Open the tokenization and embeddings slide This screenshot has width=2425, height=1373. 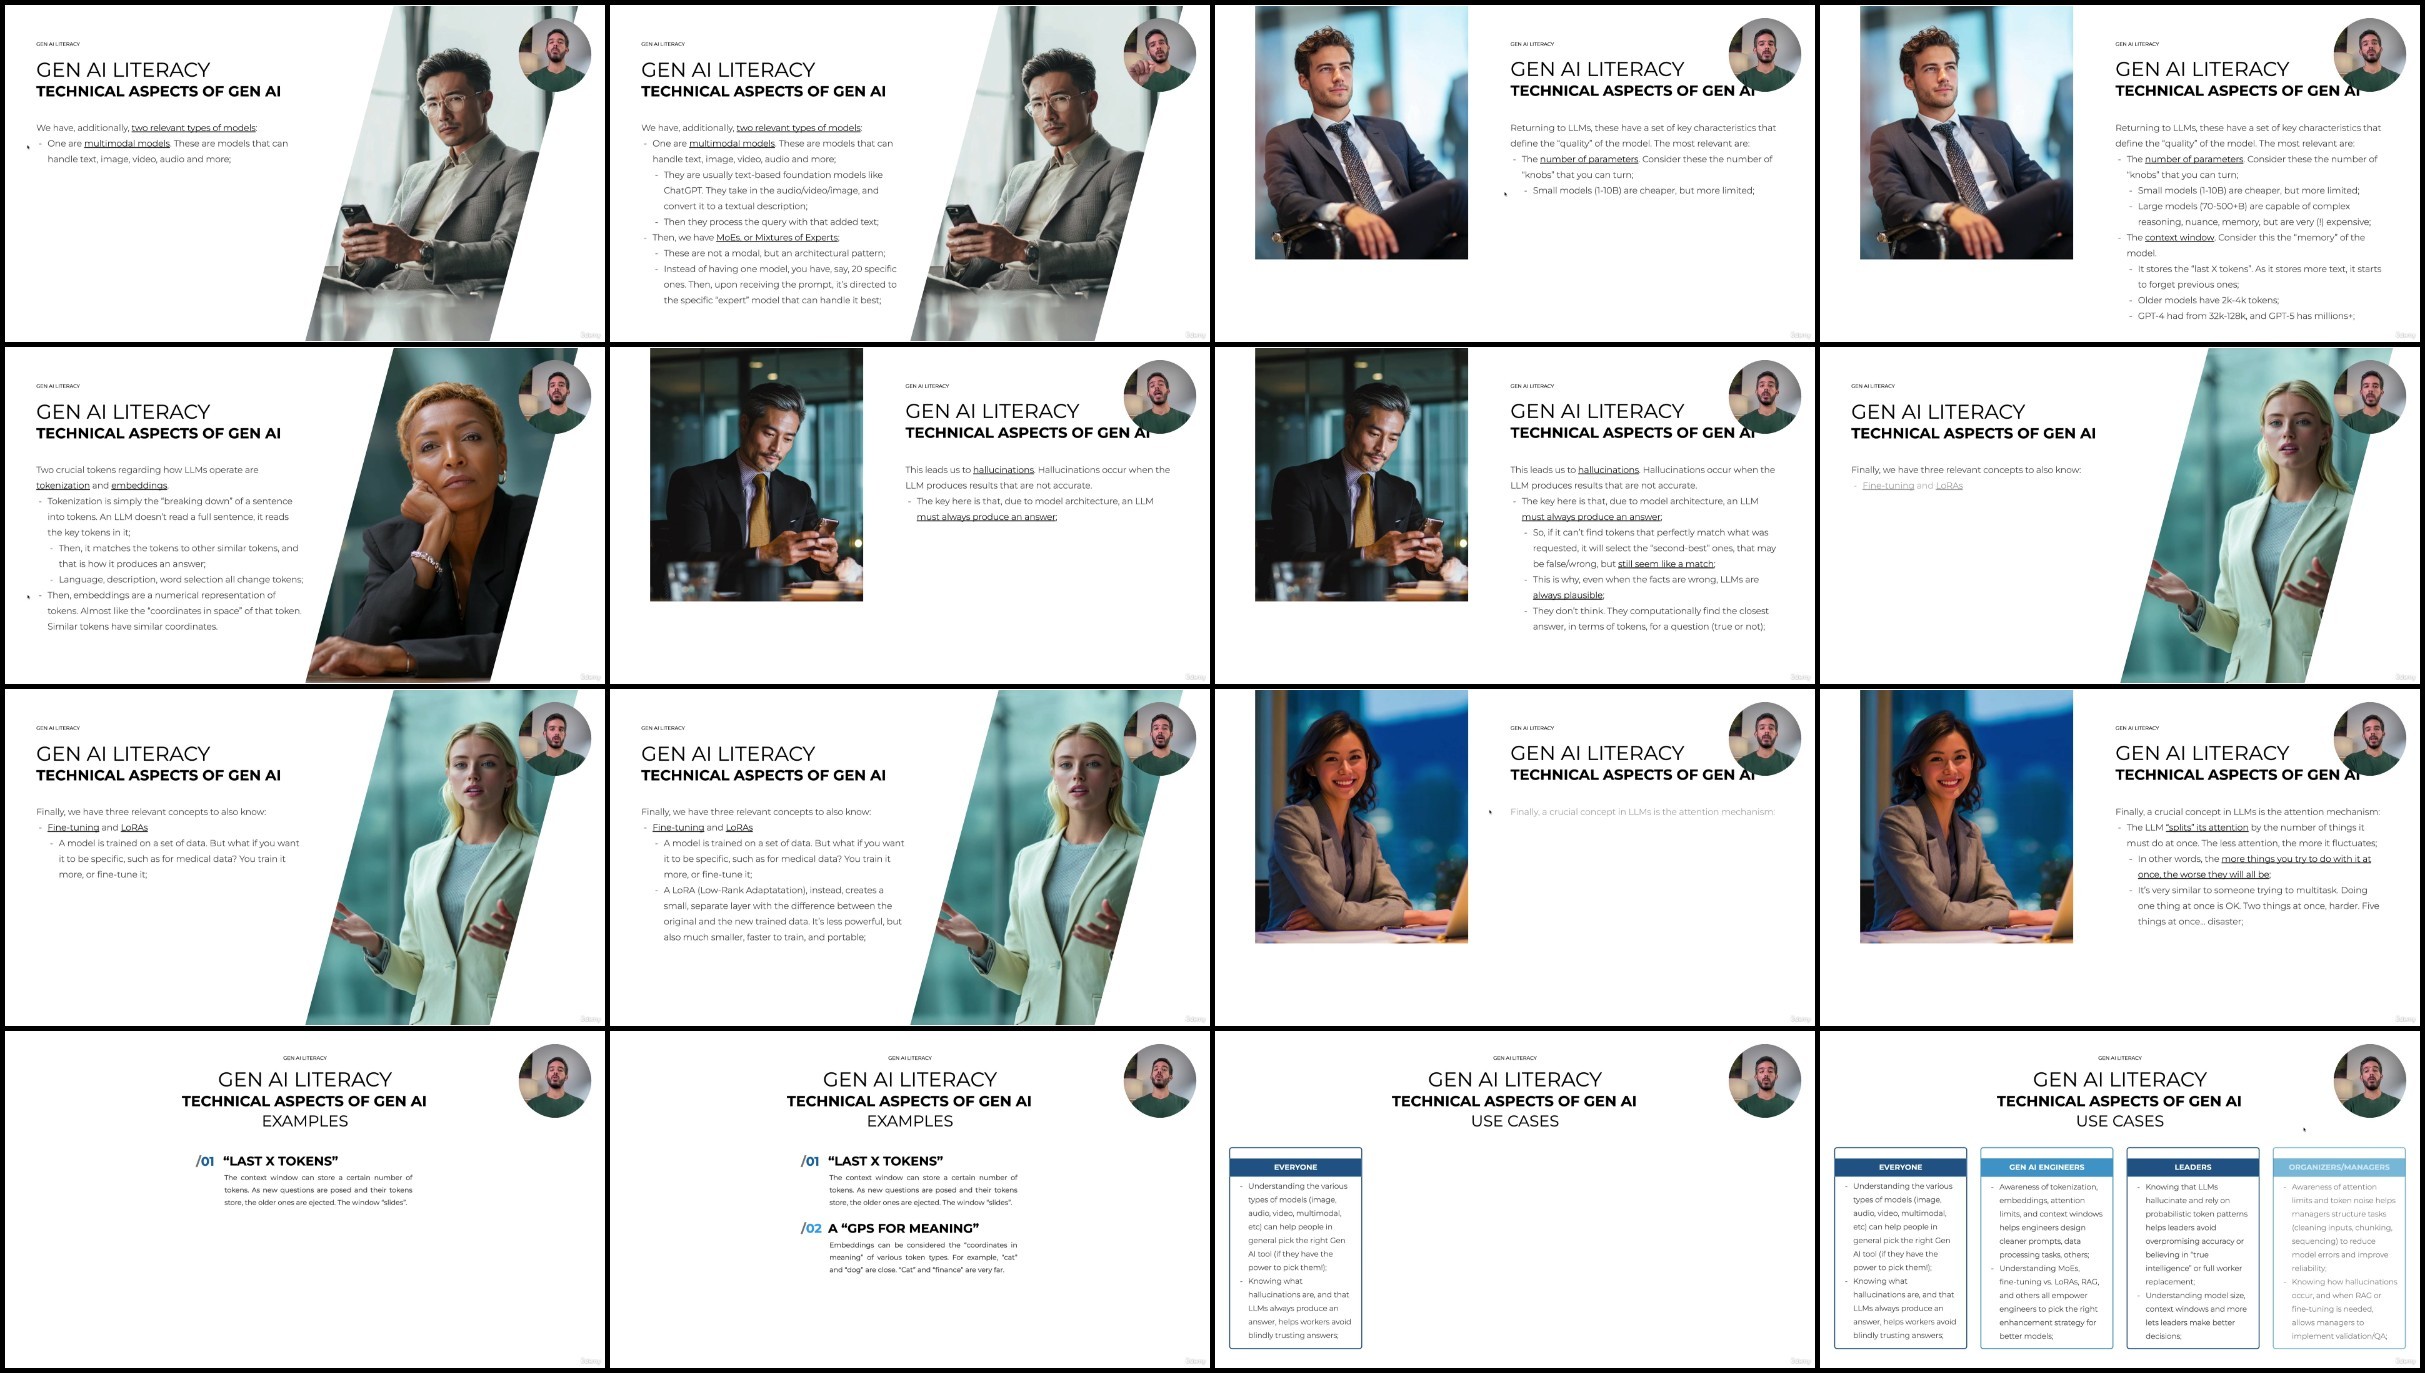(x=304, y=515)
